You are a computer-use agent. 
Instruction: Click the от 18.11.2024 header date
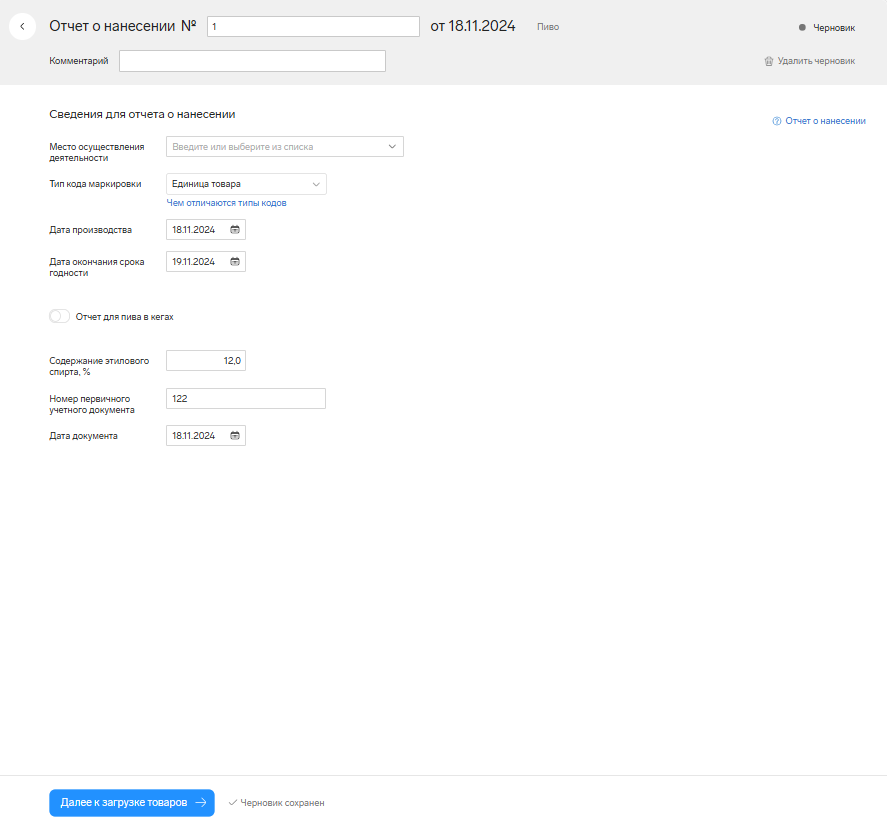pos(473,26)
